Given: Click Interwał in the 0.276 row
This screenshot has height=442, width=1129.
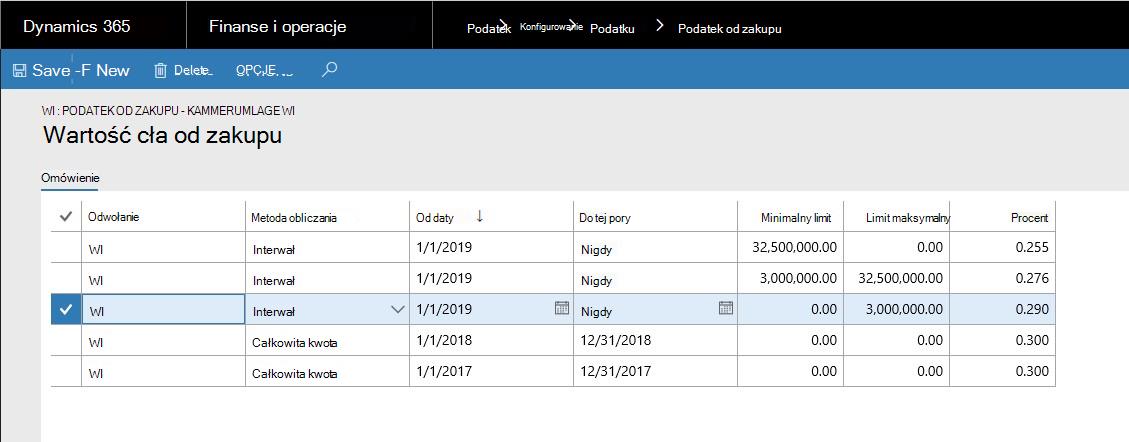Looking at the screenshot, I should [x=274, y=281].
